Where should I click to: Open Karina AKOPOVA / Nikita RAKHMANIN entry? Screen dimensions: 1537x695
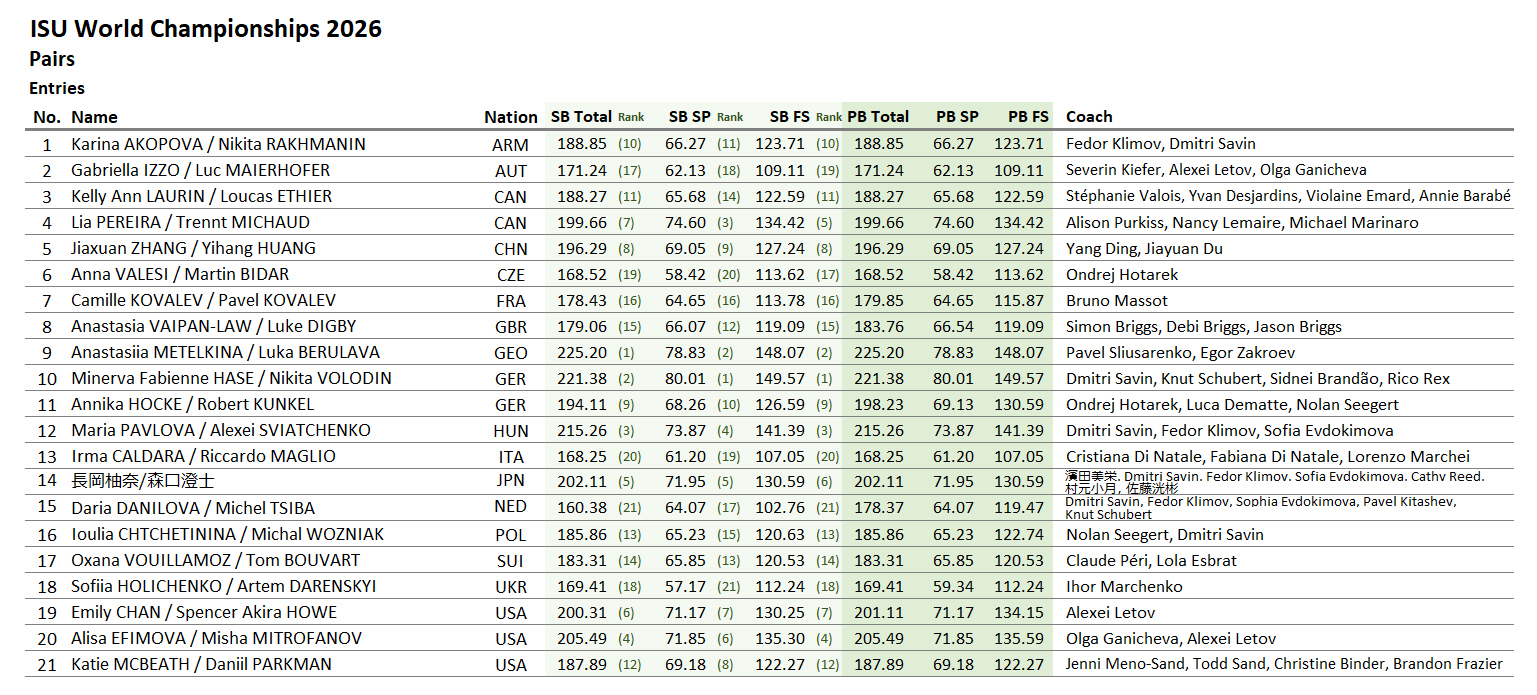click(218, 144)
